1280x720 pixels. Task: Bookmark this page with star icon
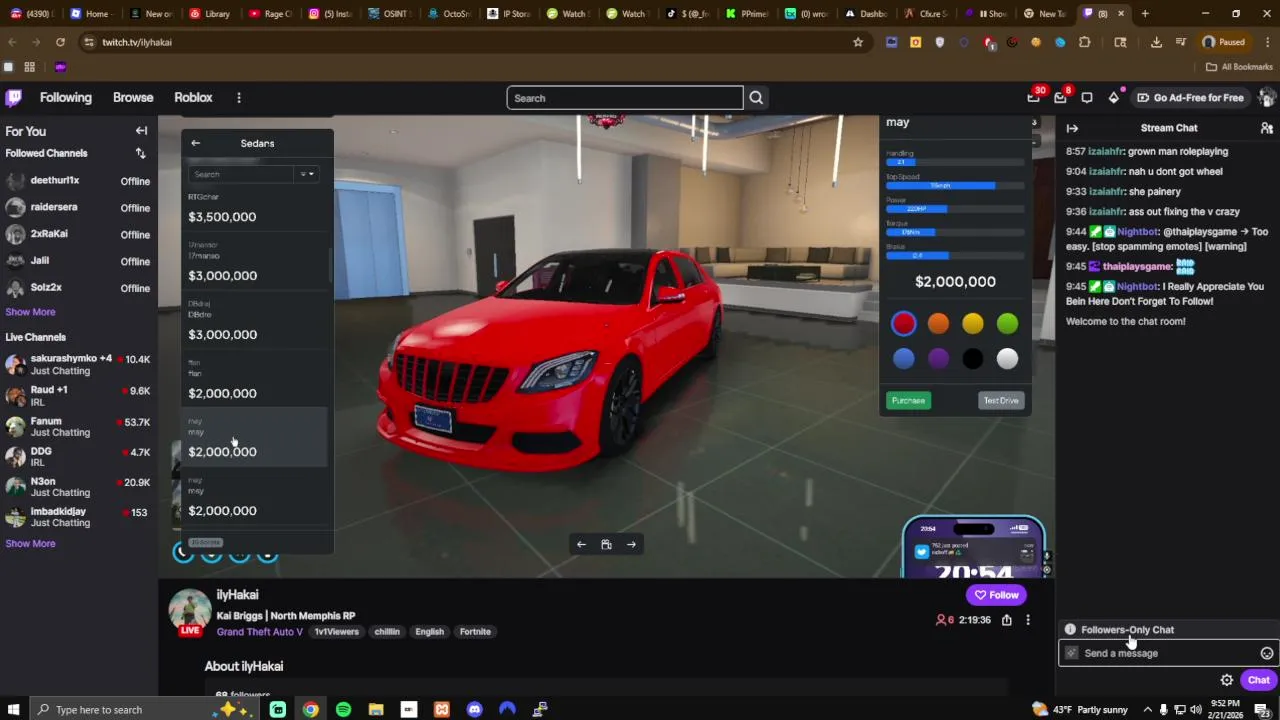click(858, 42)
